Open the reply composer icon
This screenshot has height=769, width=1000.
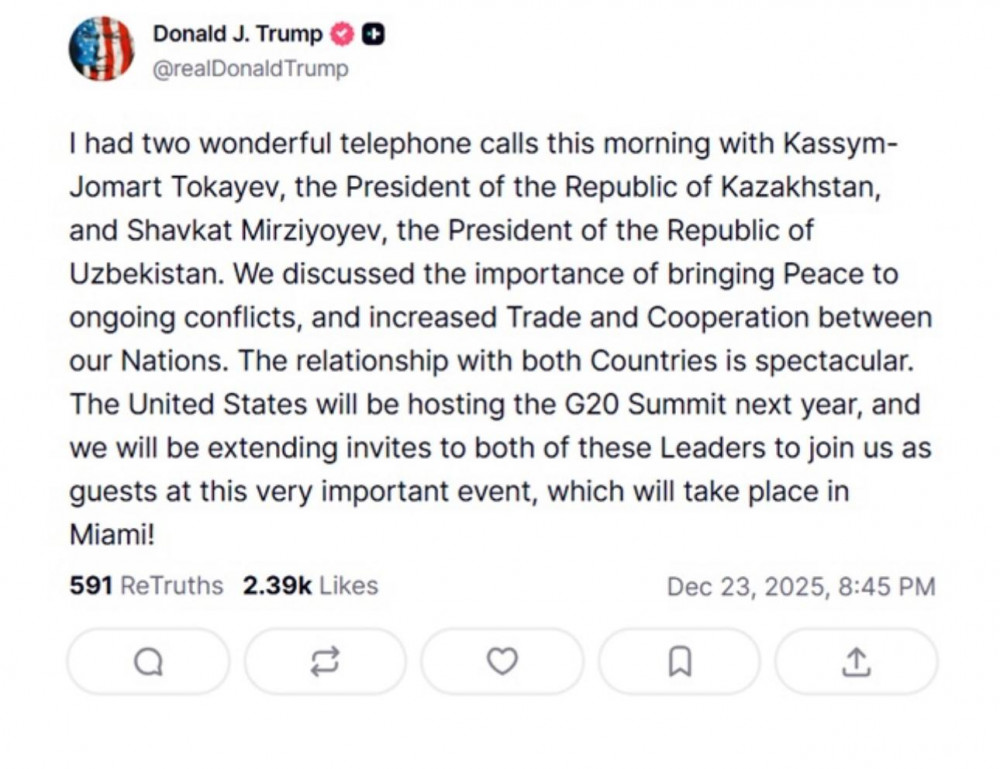point(147,661)
